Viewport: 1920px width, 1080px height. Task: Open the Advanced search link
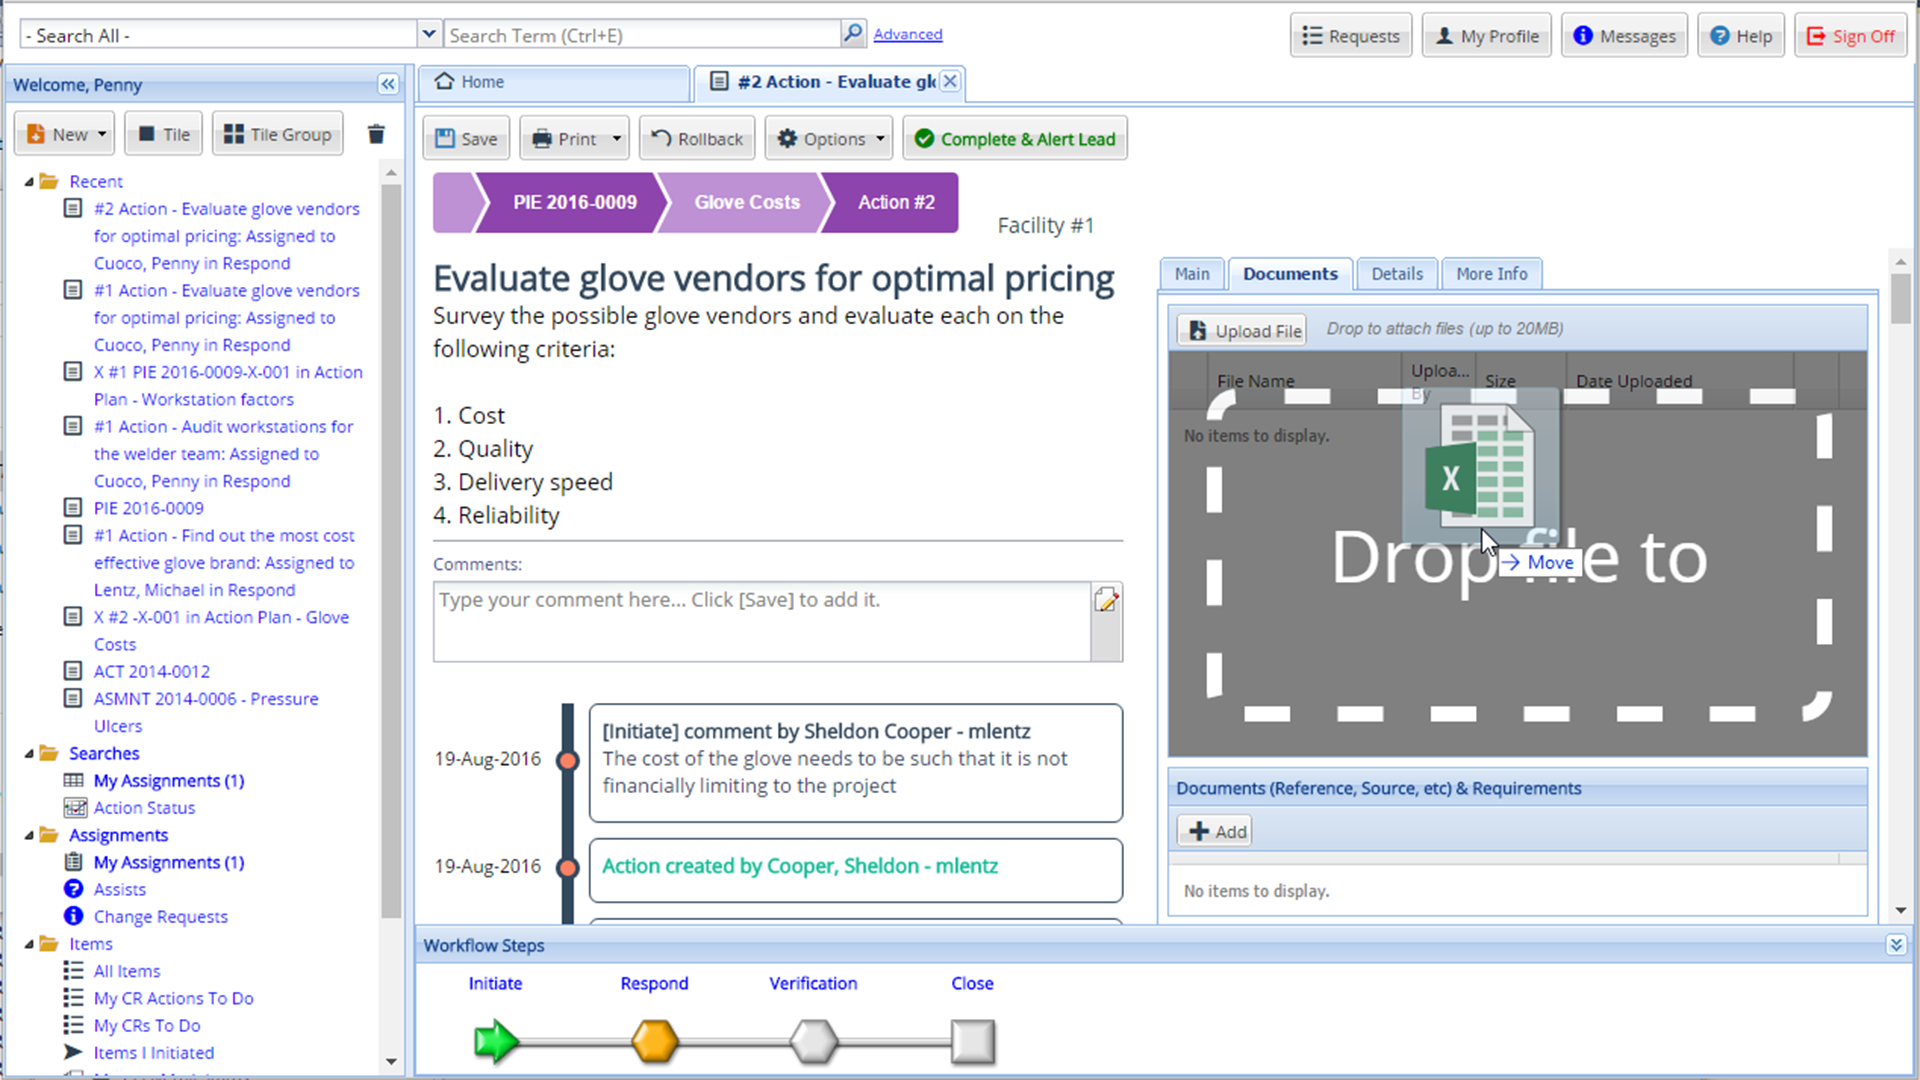click(907, 34)
